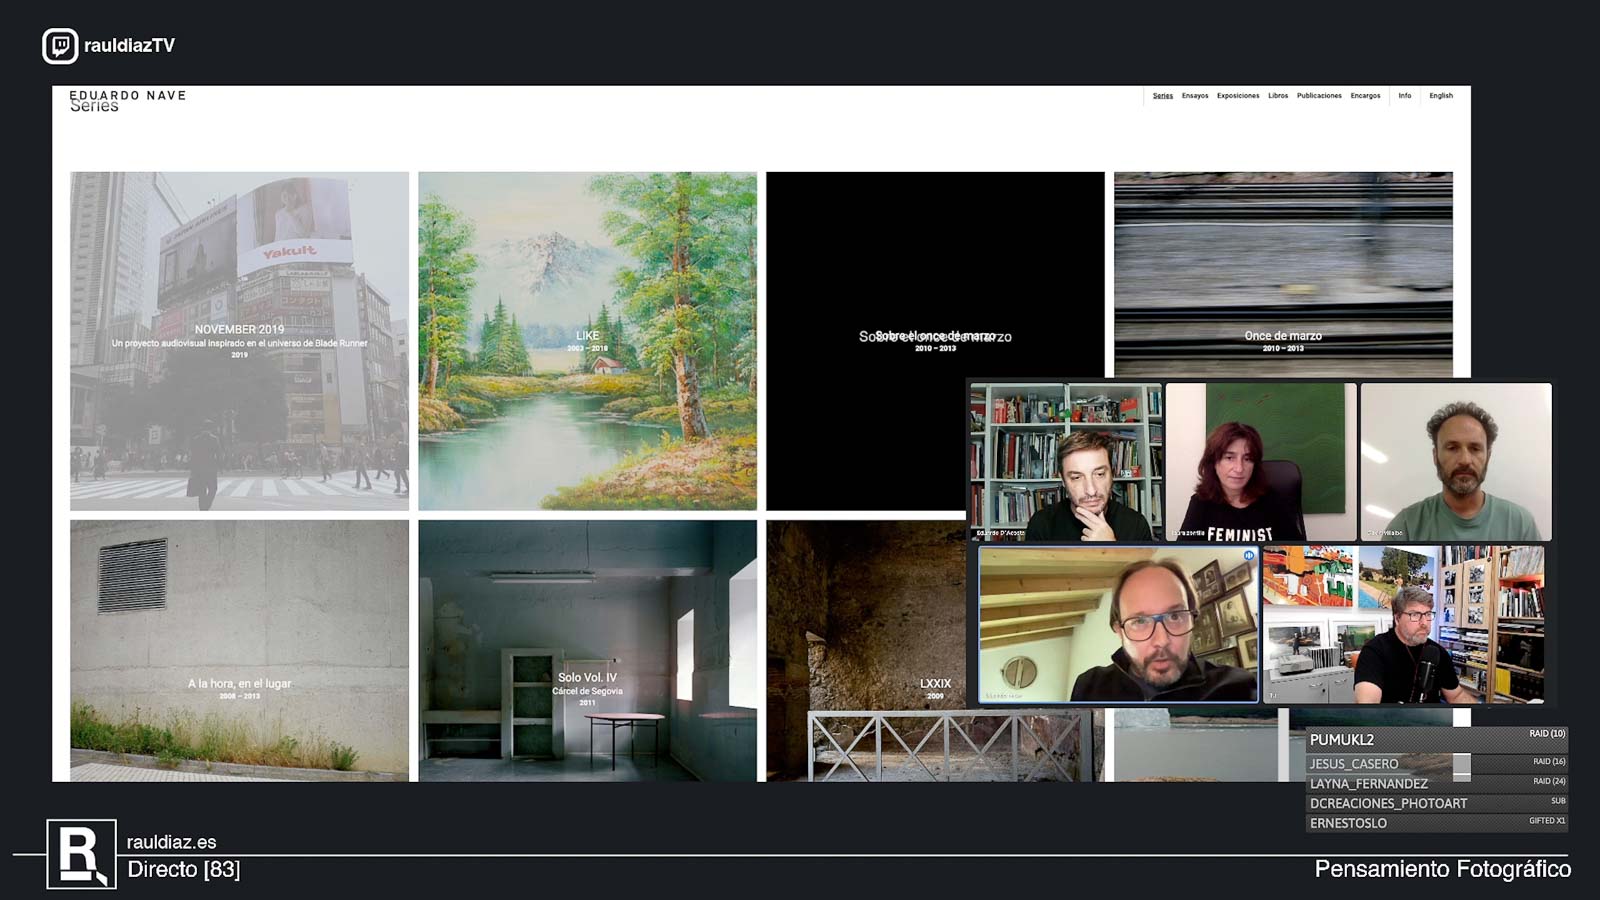Select the black Sobre el once de marzo tile
This screenshot has width=1600, height=900.
935,280
